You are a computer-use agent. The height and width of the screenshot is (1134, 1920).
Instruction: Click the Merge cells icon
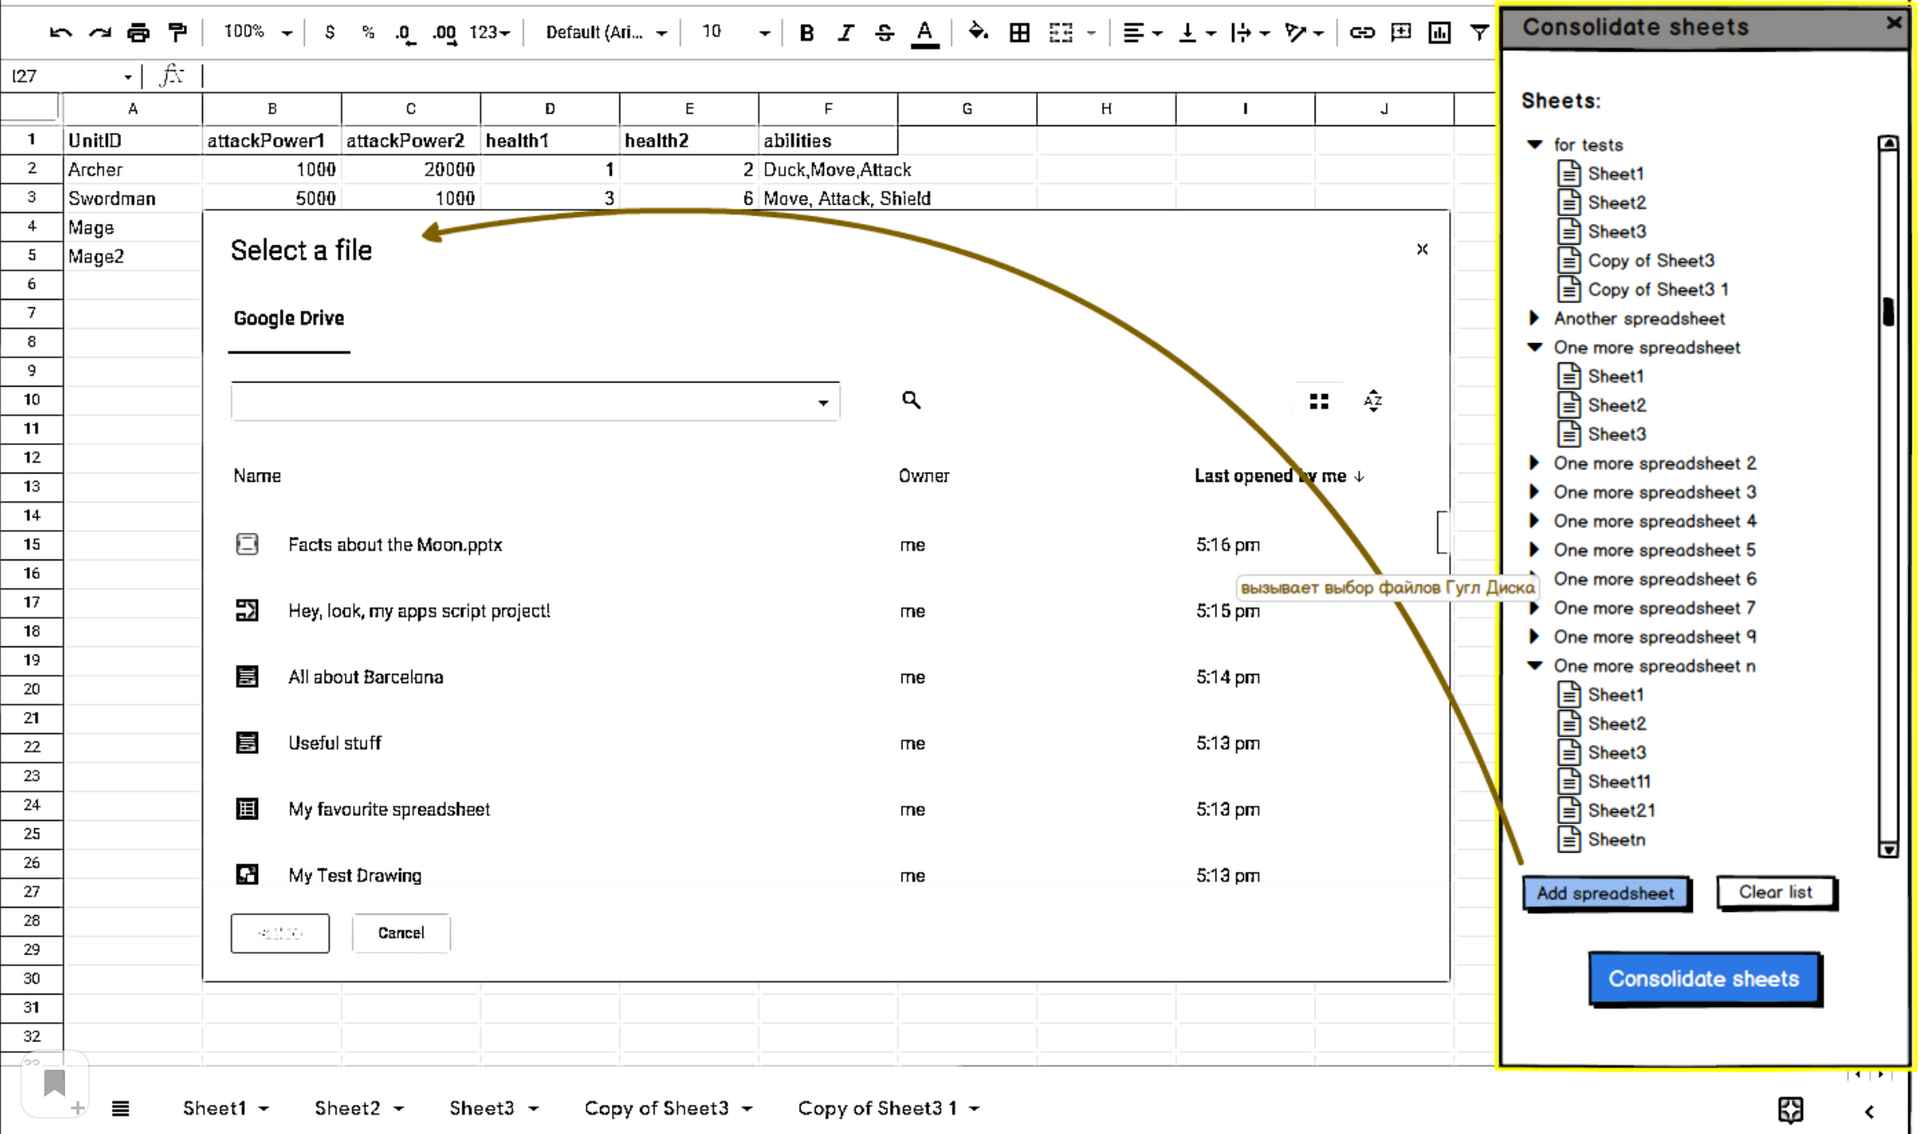[1061, 33]
